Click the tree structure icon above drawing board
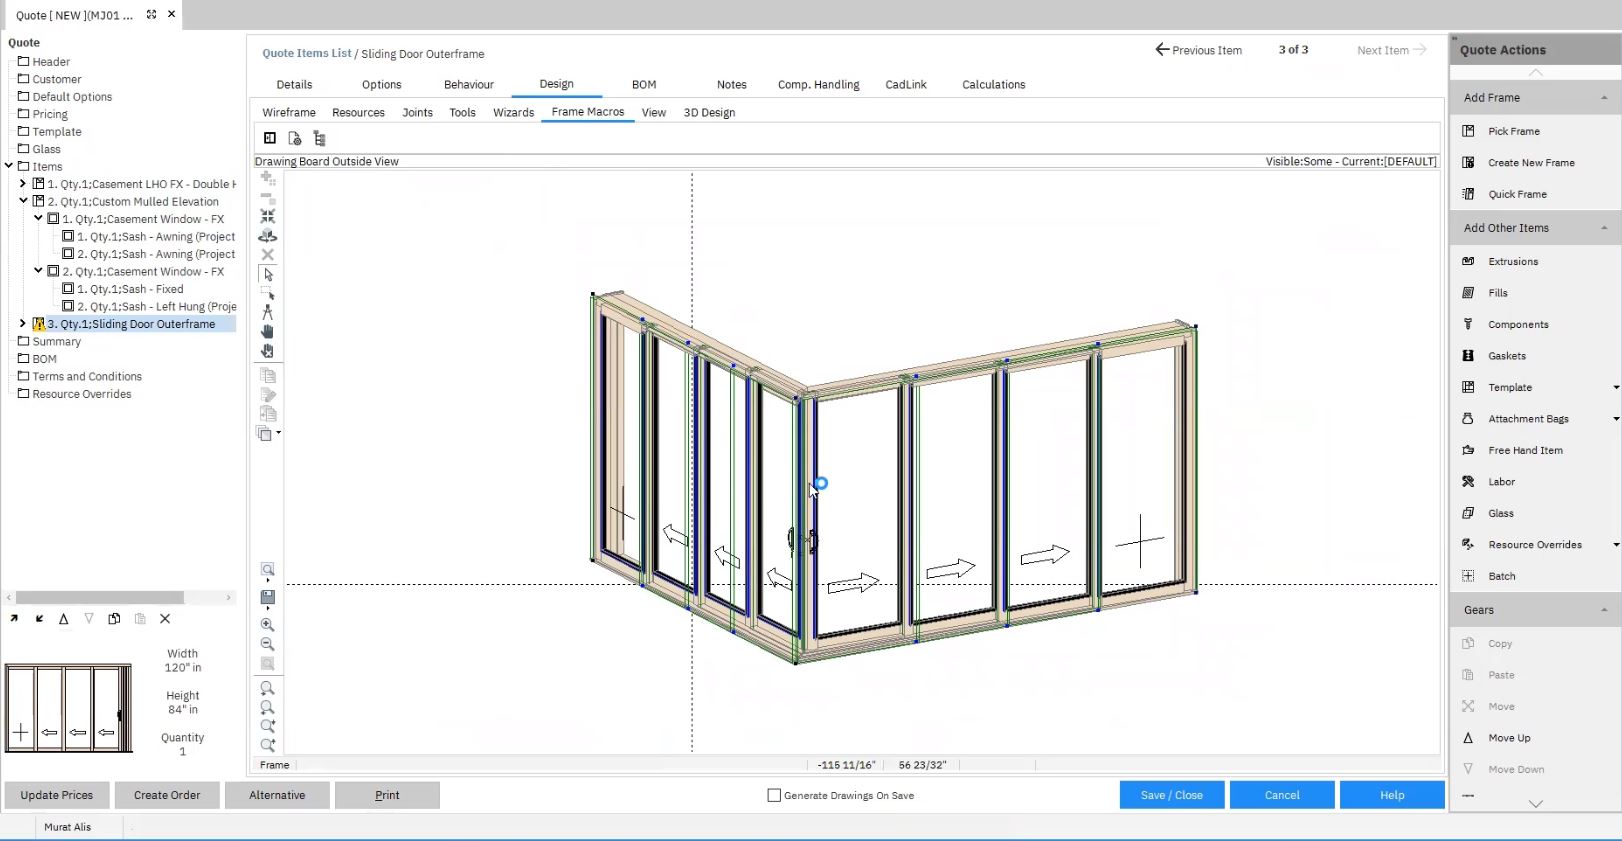 coord(320,138)
